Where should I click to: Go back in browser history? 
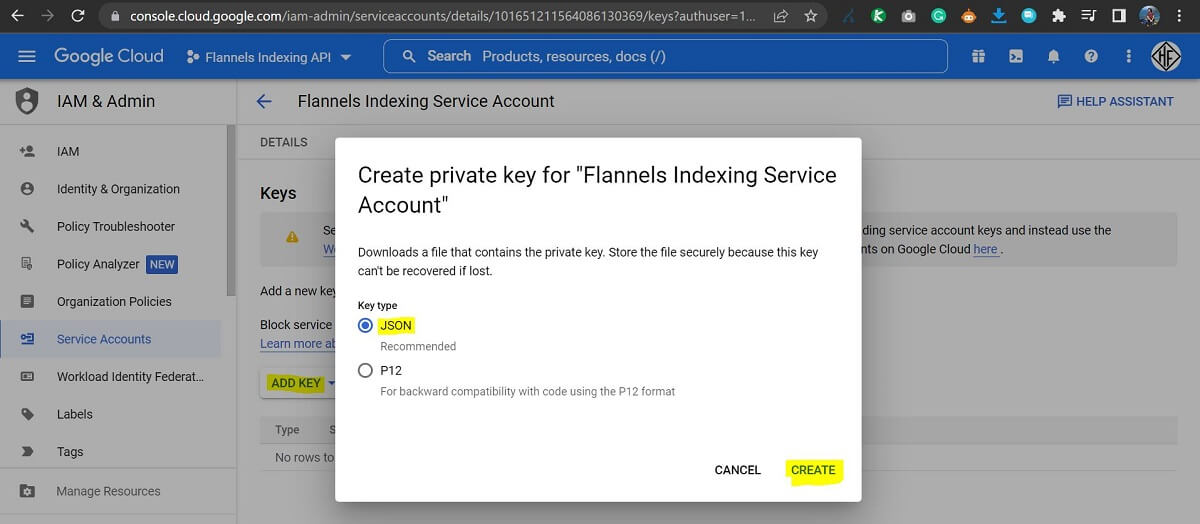coord(17,16)
